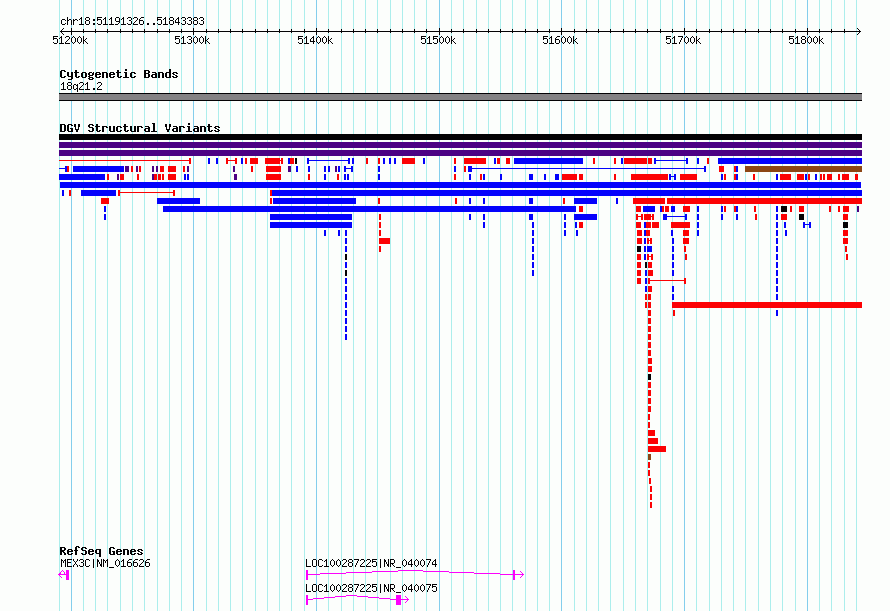Click the 18q21.2 band label
Viewport: 890px width, 611px height.
pos(81,86)
